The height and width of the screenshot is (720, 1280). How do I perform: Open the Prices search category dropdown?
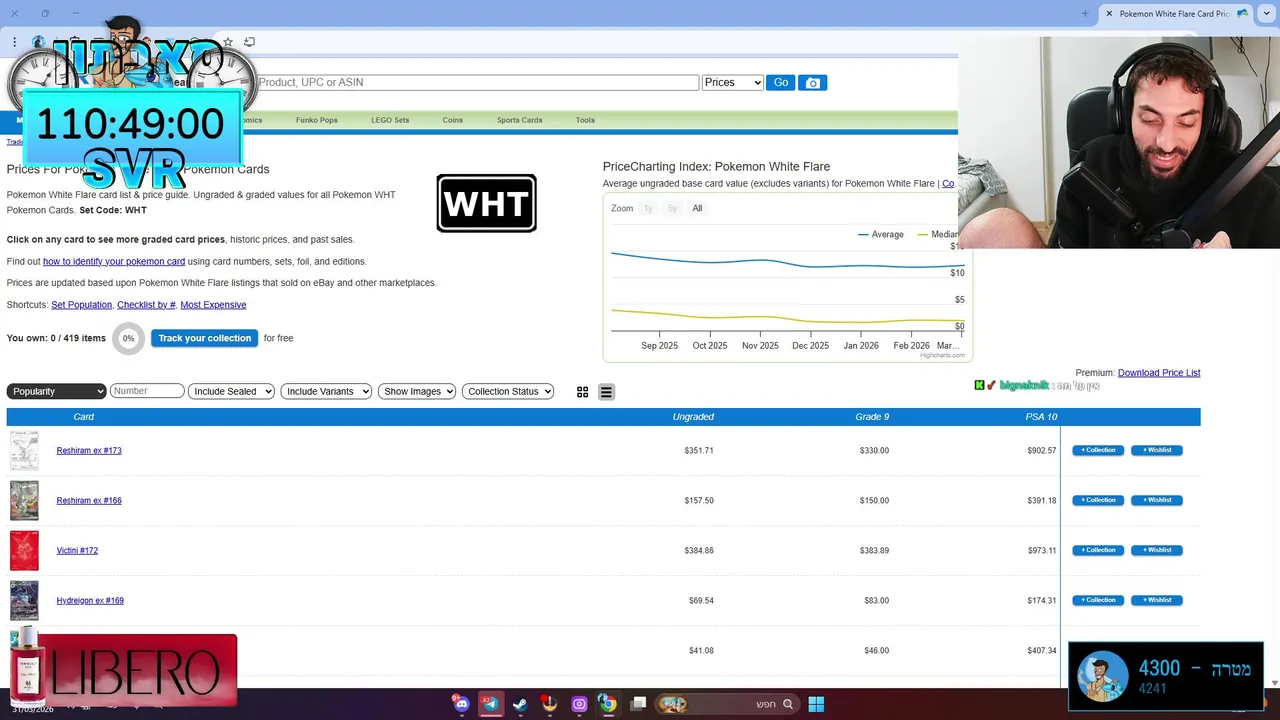[x=732, y=83]
